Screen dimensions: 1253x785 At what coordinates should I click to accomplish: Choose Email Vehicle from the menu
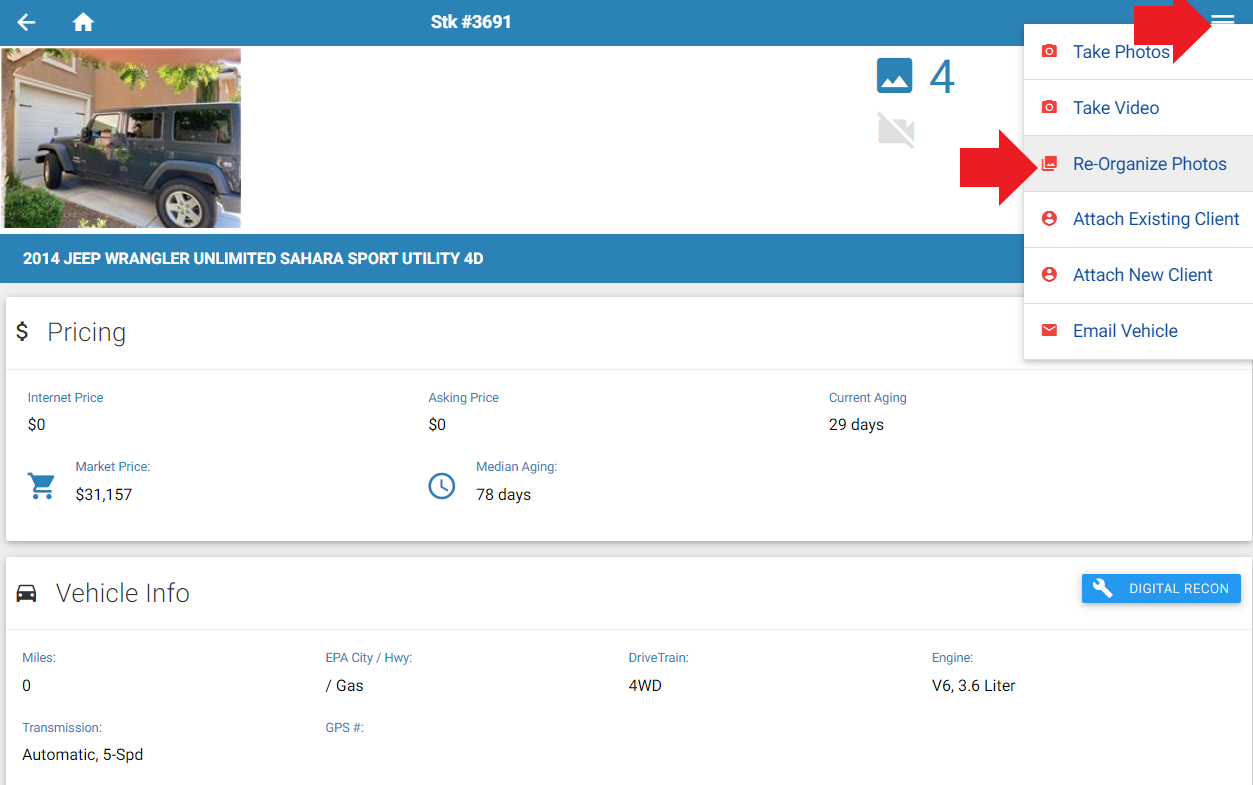1138,331
